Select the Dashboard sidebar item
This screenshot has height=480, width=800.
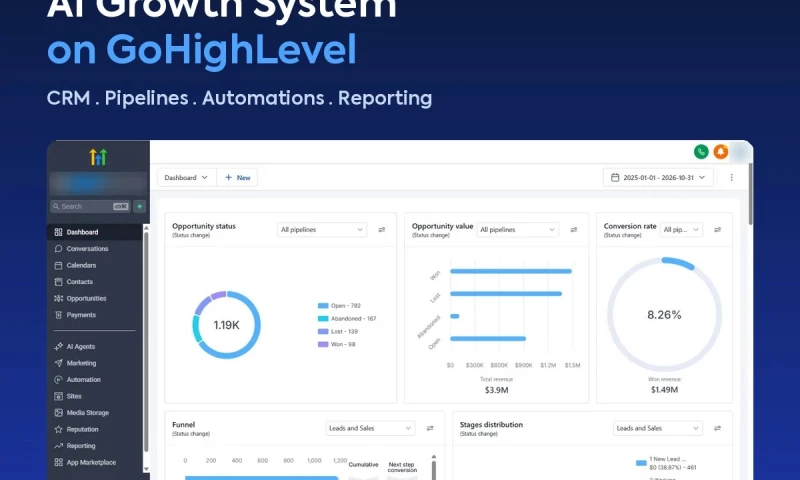94,232
